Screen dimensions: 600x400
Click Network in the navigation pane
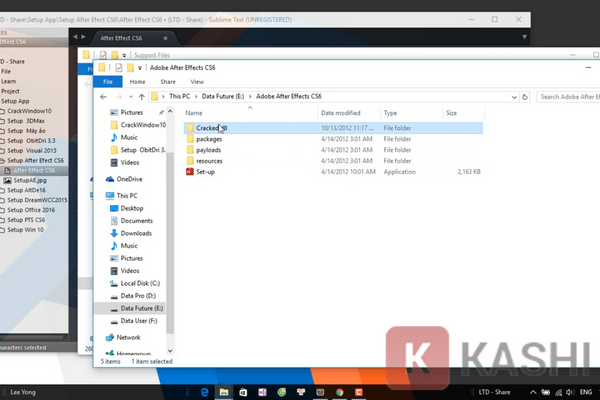point(129,337)
